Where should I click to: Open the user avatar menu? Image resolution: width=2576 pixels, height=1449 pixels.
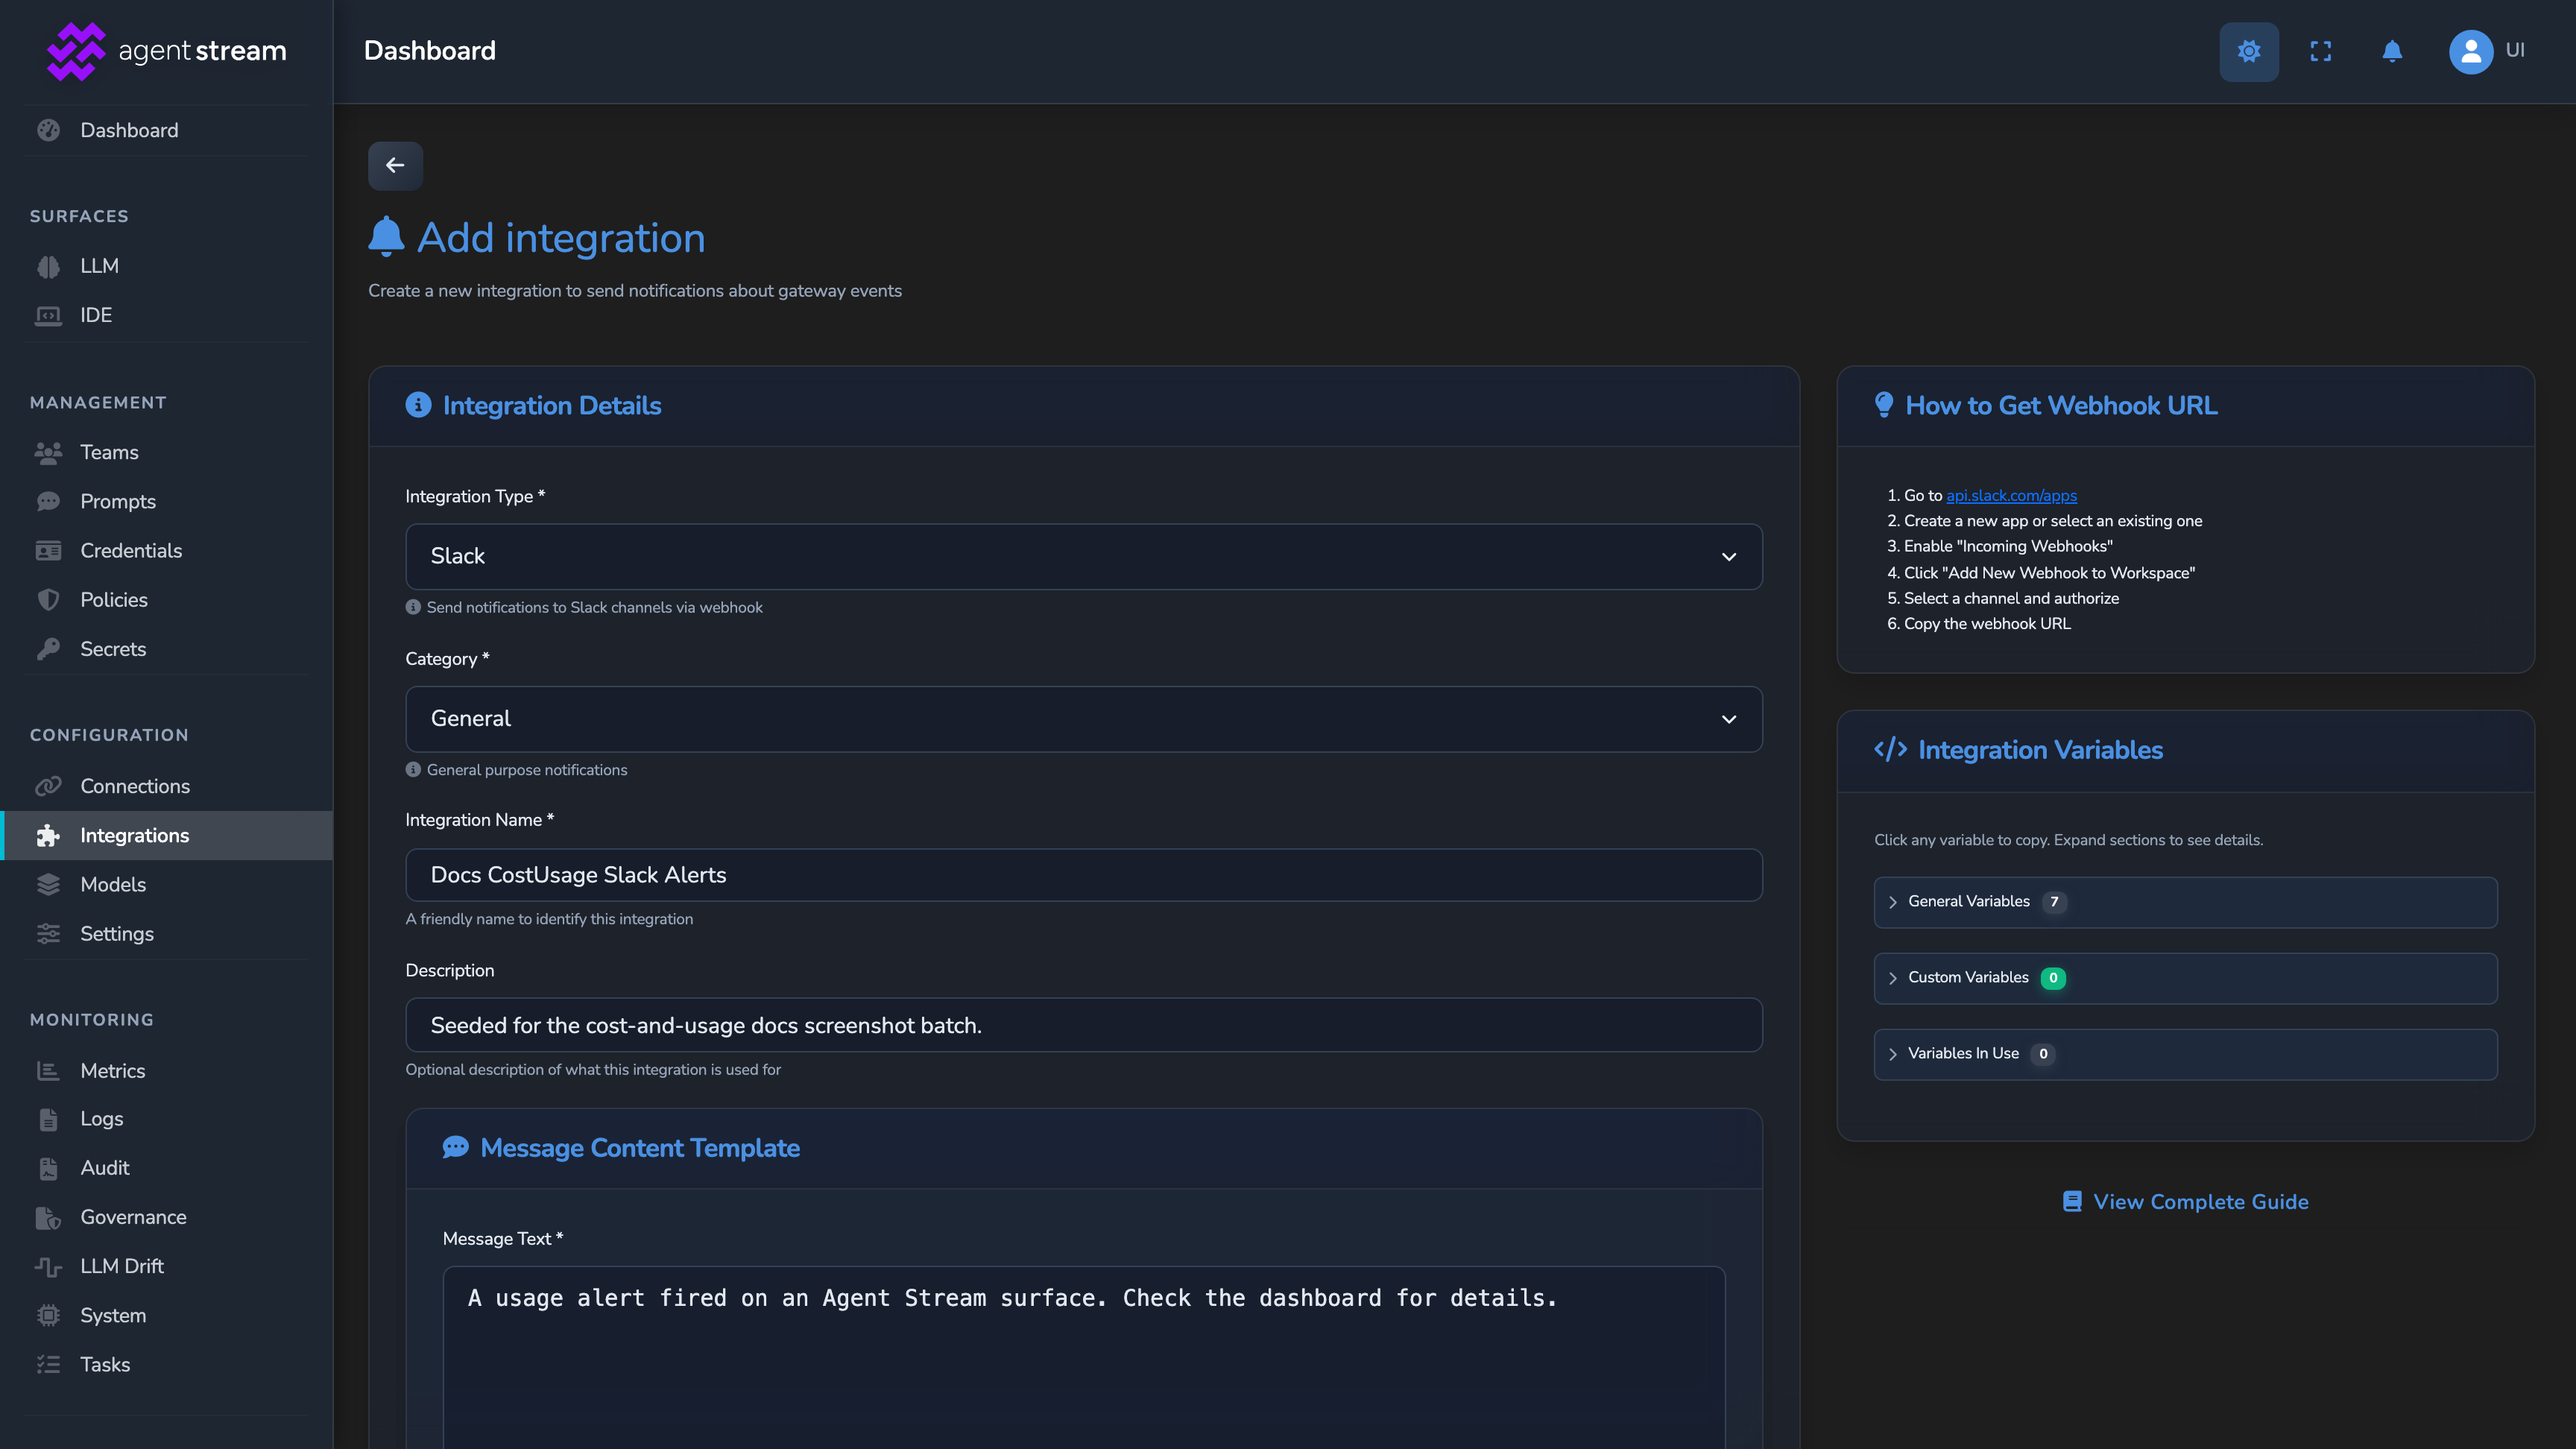[x=2470, y=51]
